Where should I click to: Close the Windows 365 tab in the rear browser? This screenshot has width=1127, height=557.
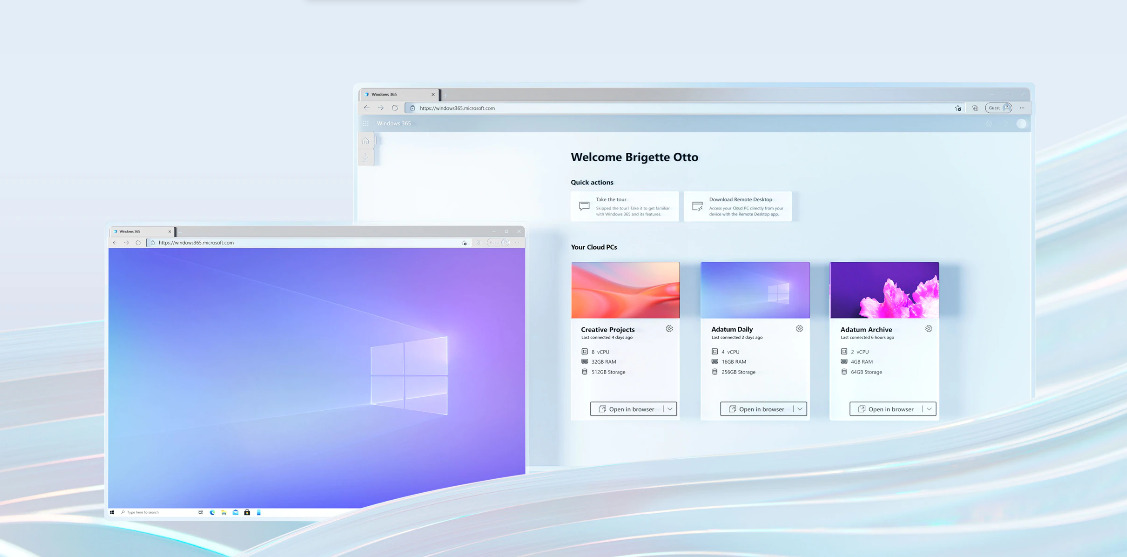coord(433,94)
